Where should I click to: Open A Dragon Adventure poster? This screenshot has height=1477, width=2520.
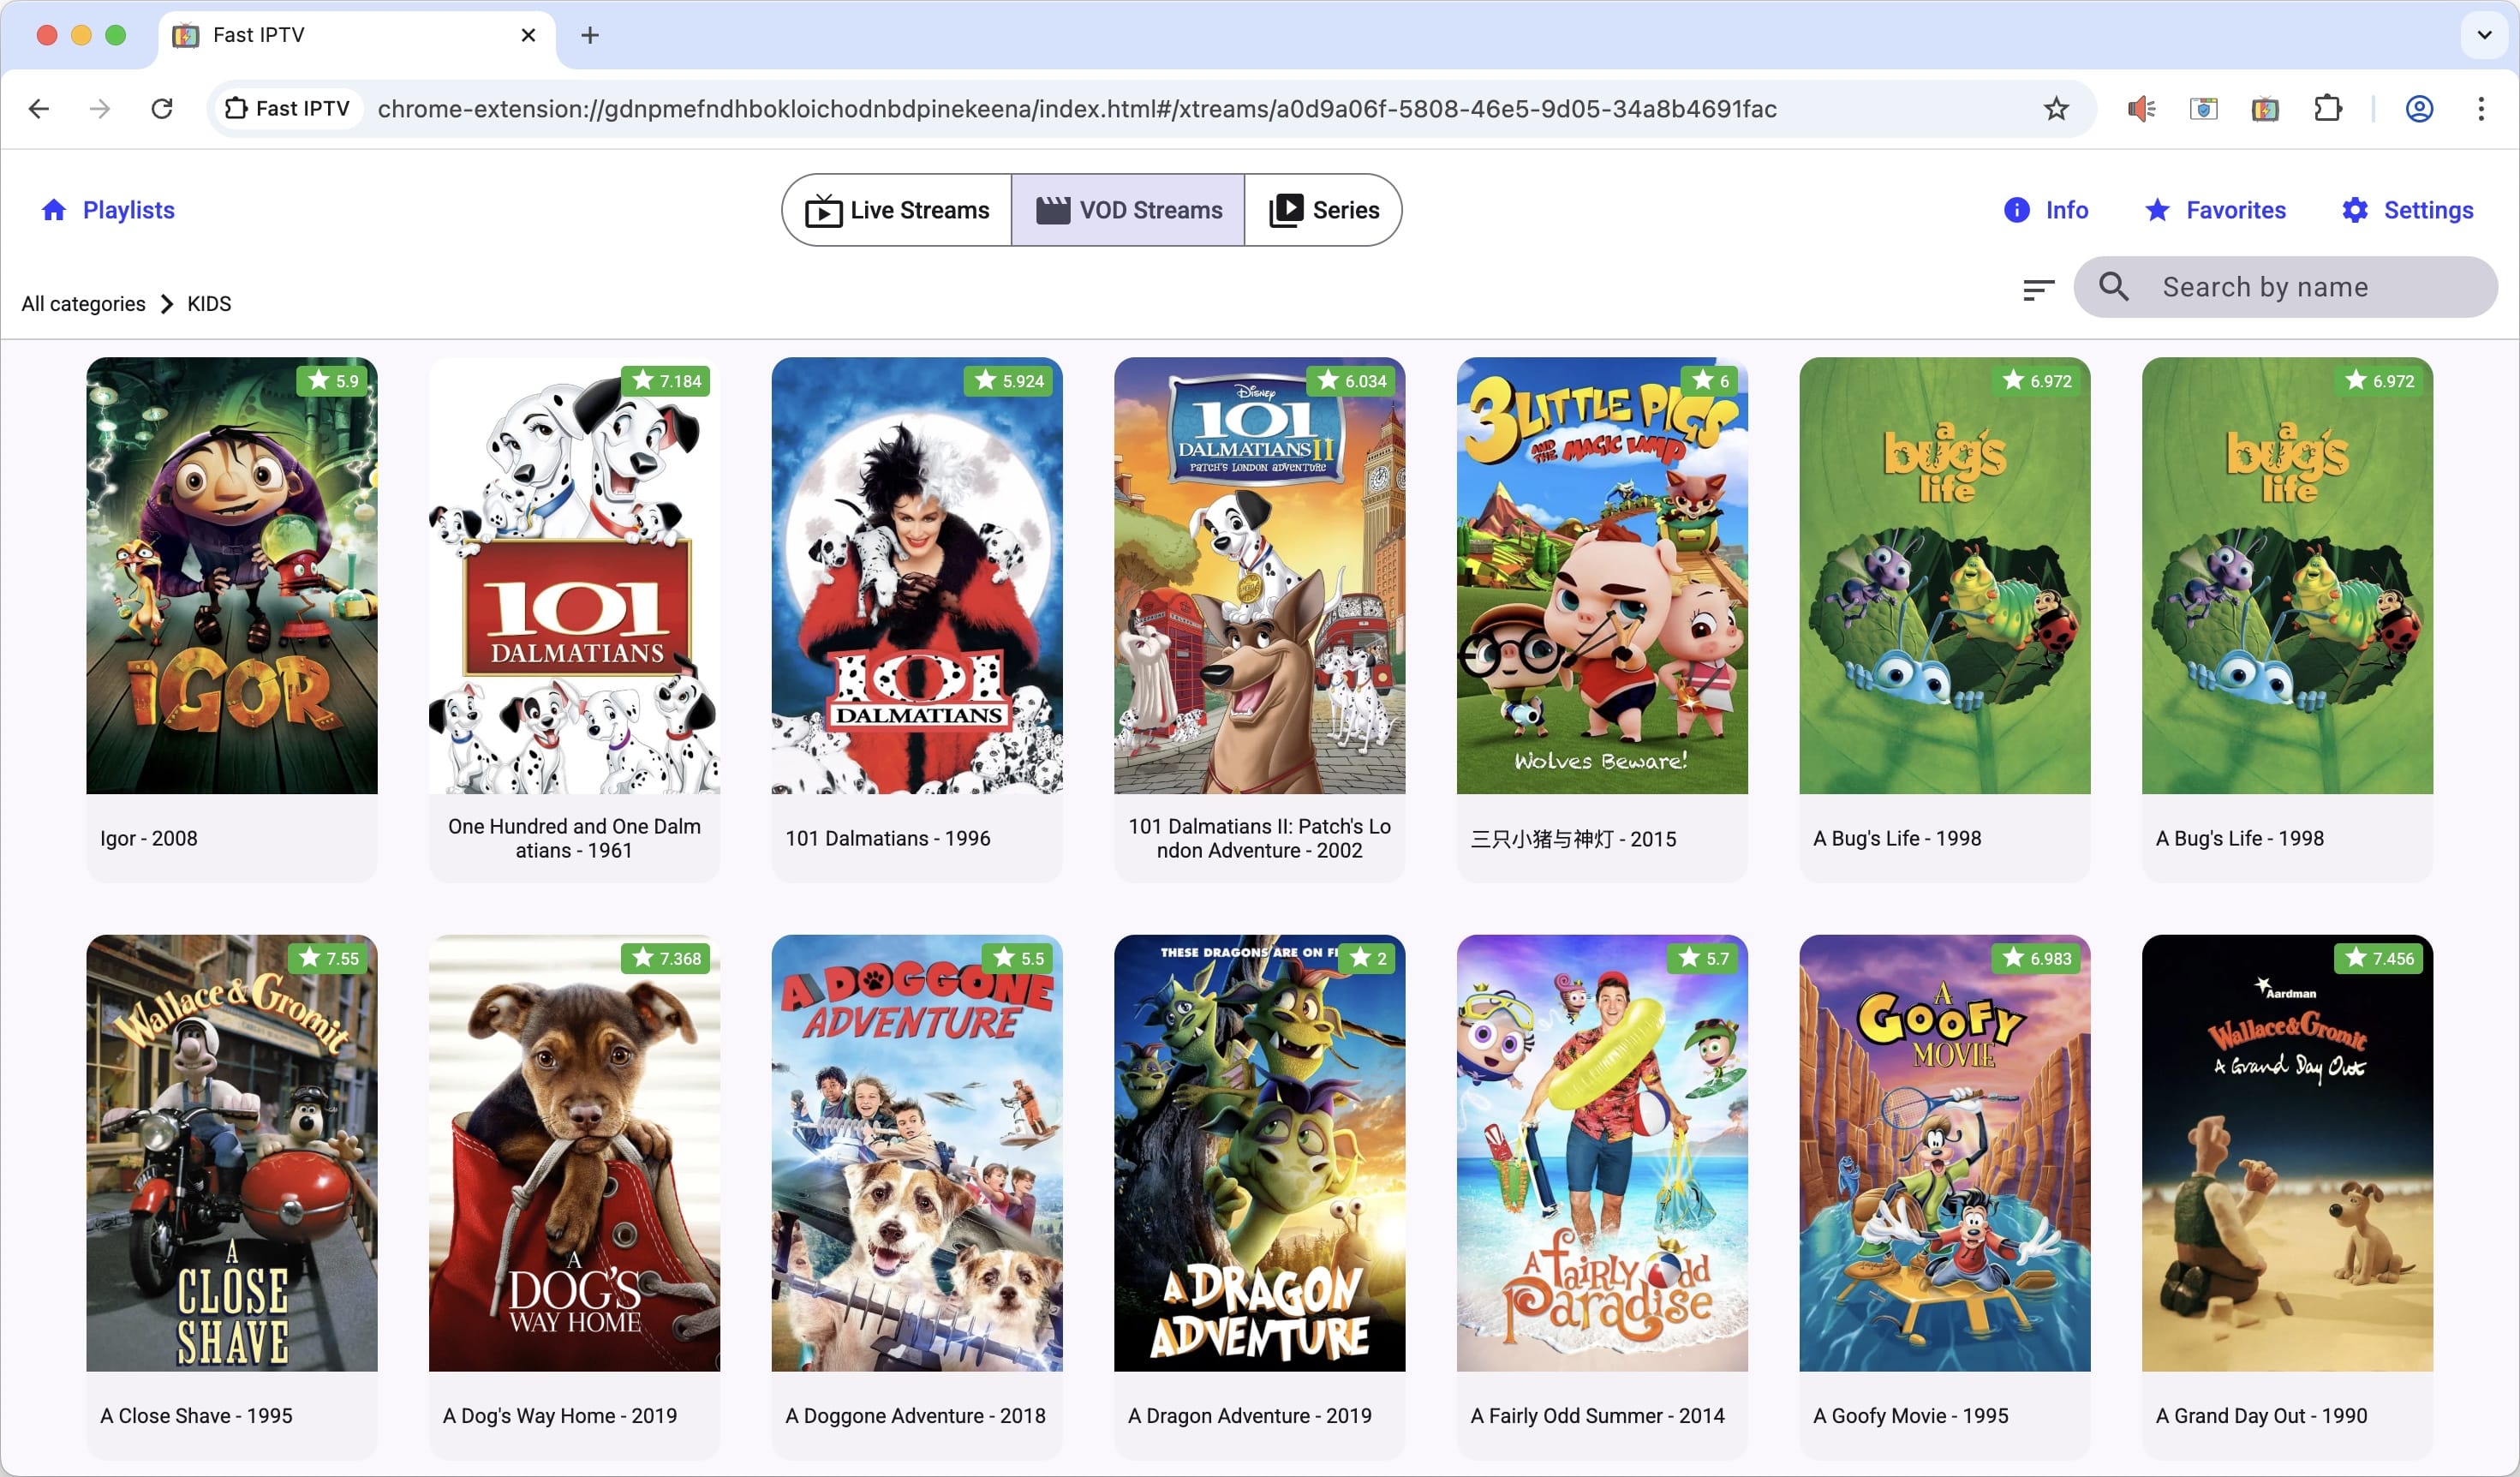pyautogui.click(x=1259, y=1153)
